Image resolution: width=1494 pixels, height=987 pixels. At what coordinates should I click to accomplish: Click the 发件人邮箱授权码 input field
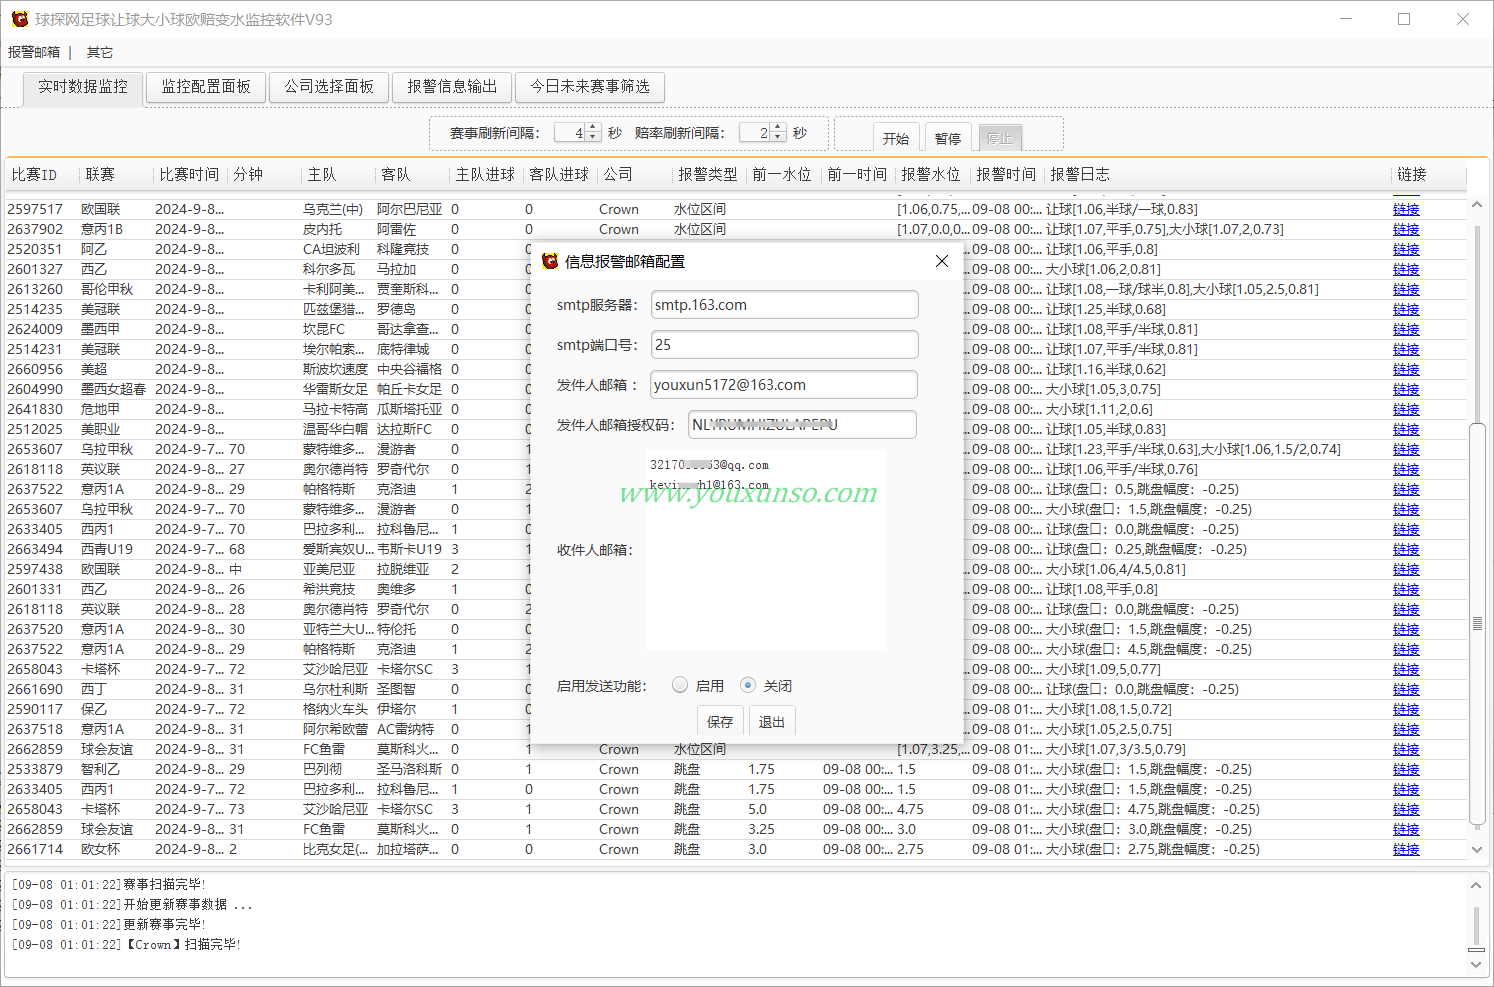point(802,425)
